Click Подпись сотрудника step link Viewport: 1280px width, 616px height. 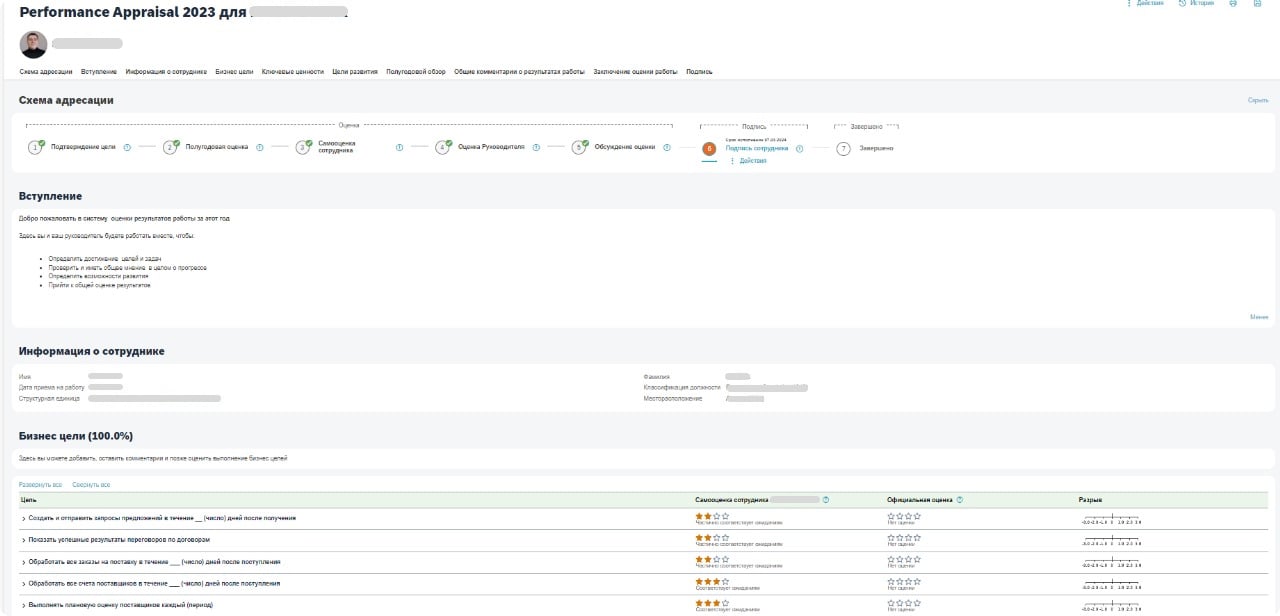[x=756, y=148]
